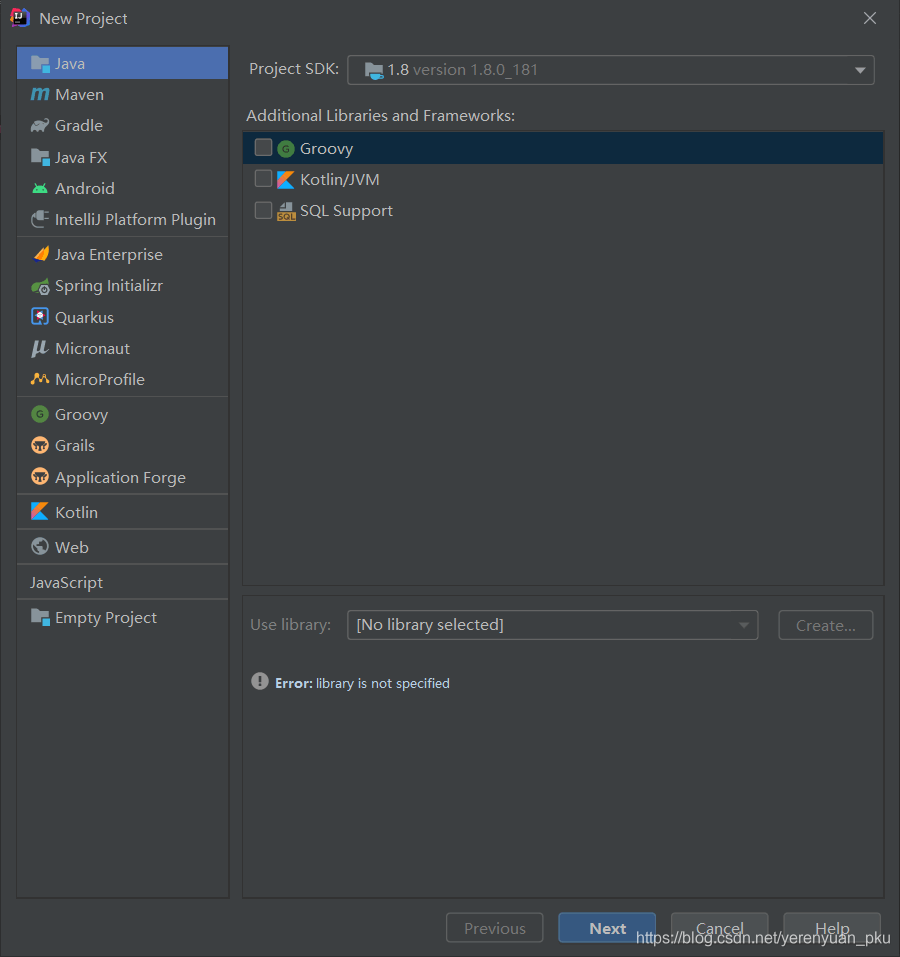Enable the SQL Support checkbox
This screenshot has height=957, width=900.
tap(263, 210)
